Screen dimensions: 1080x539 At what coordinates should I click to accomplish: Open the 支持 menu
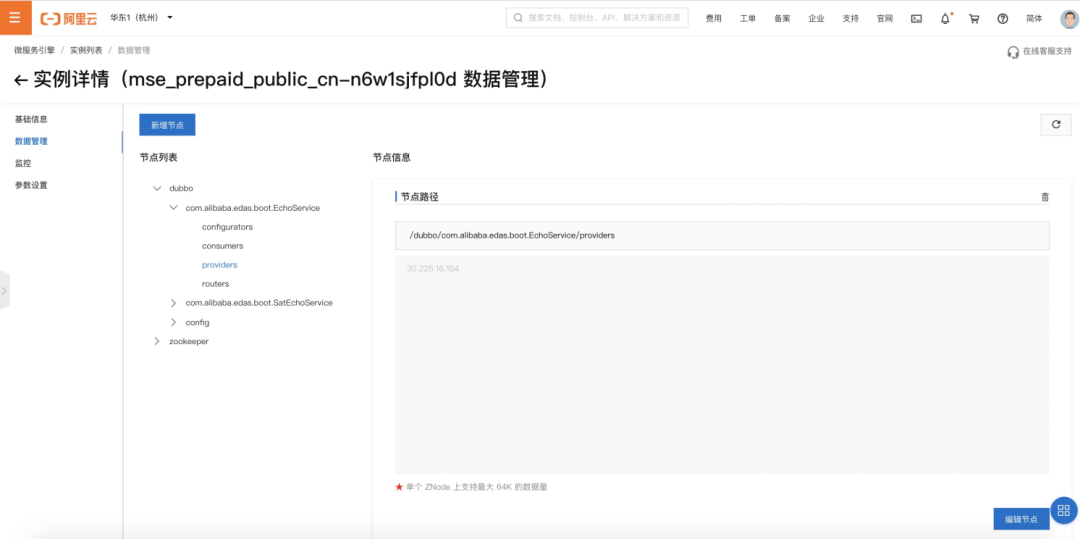click(x=851, y=19)
